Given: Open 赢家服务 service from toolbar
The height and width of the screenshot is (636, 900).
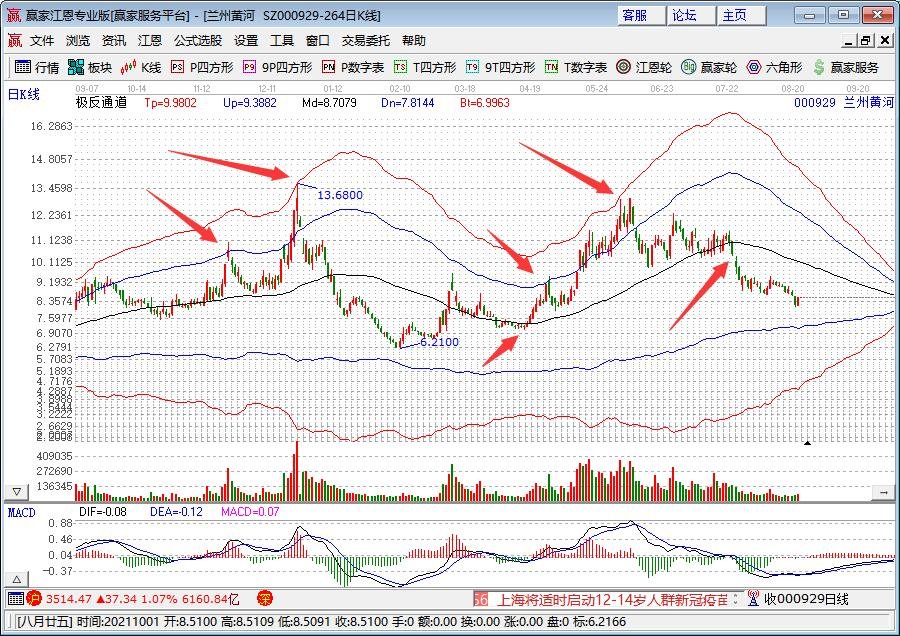Looking at the screenshot, I should point(845,67).
